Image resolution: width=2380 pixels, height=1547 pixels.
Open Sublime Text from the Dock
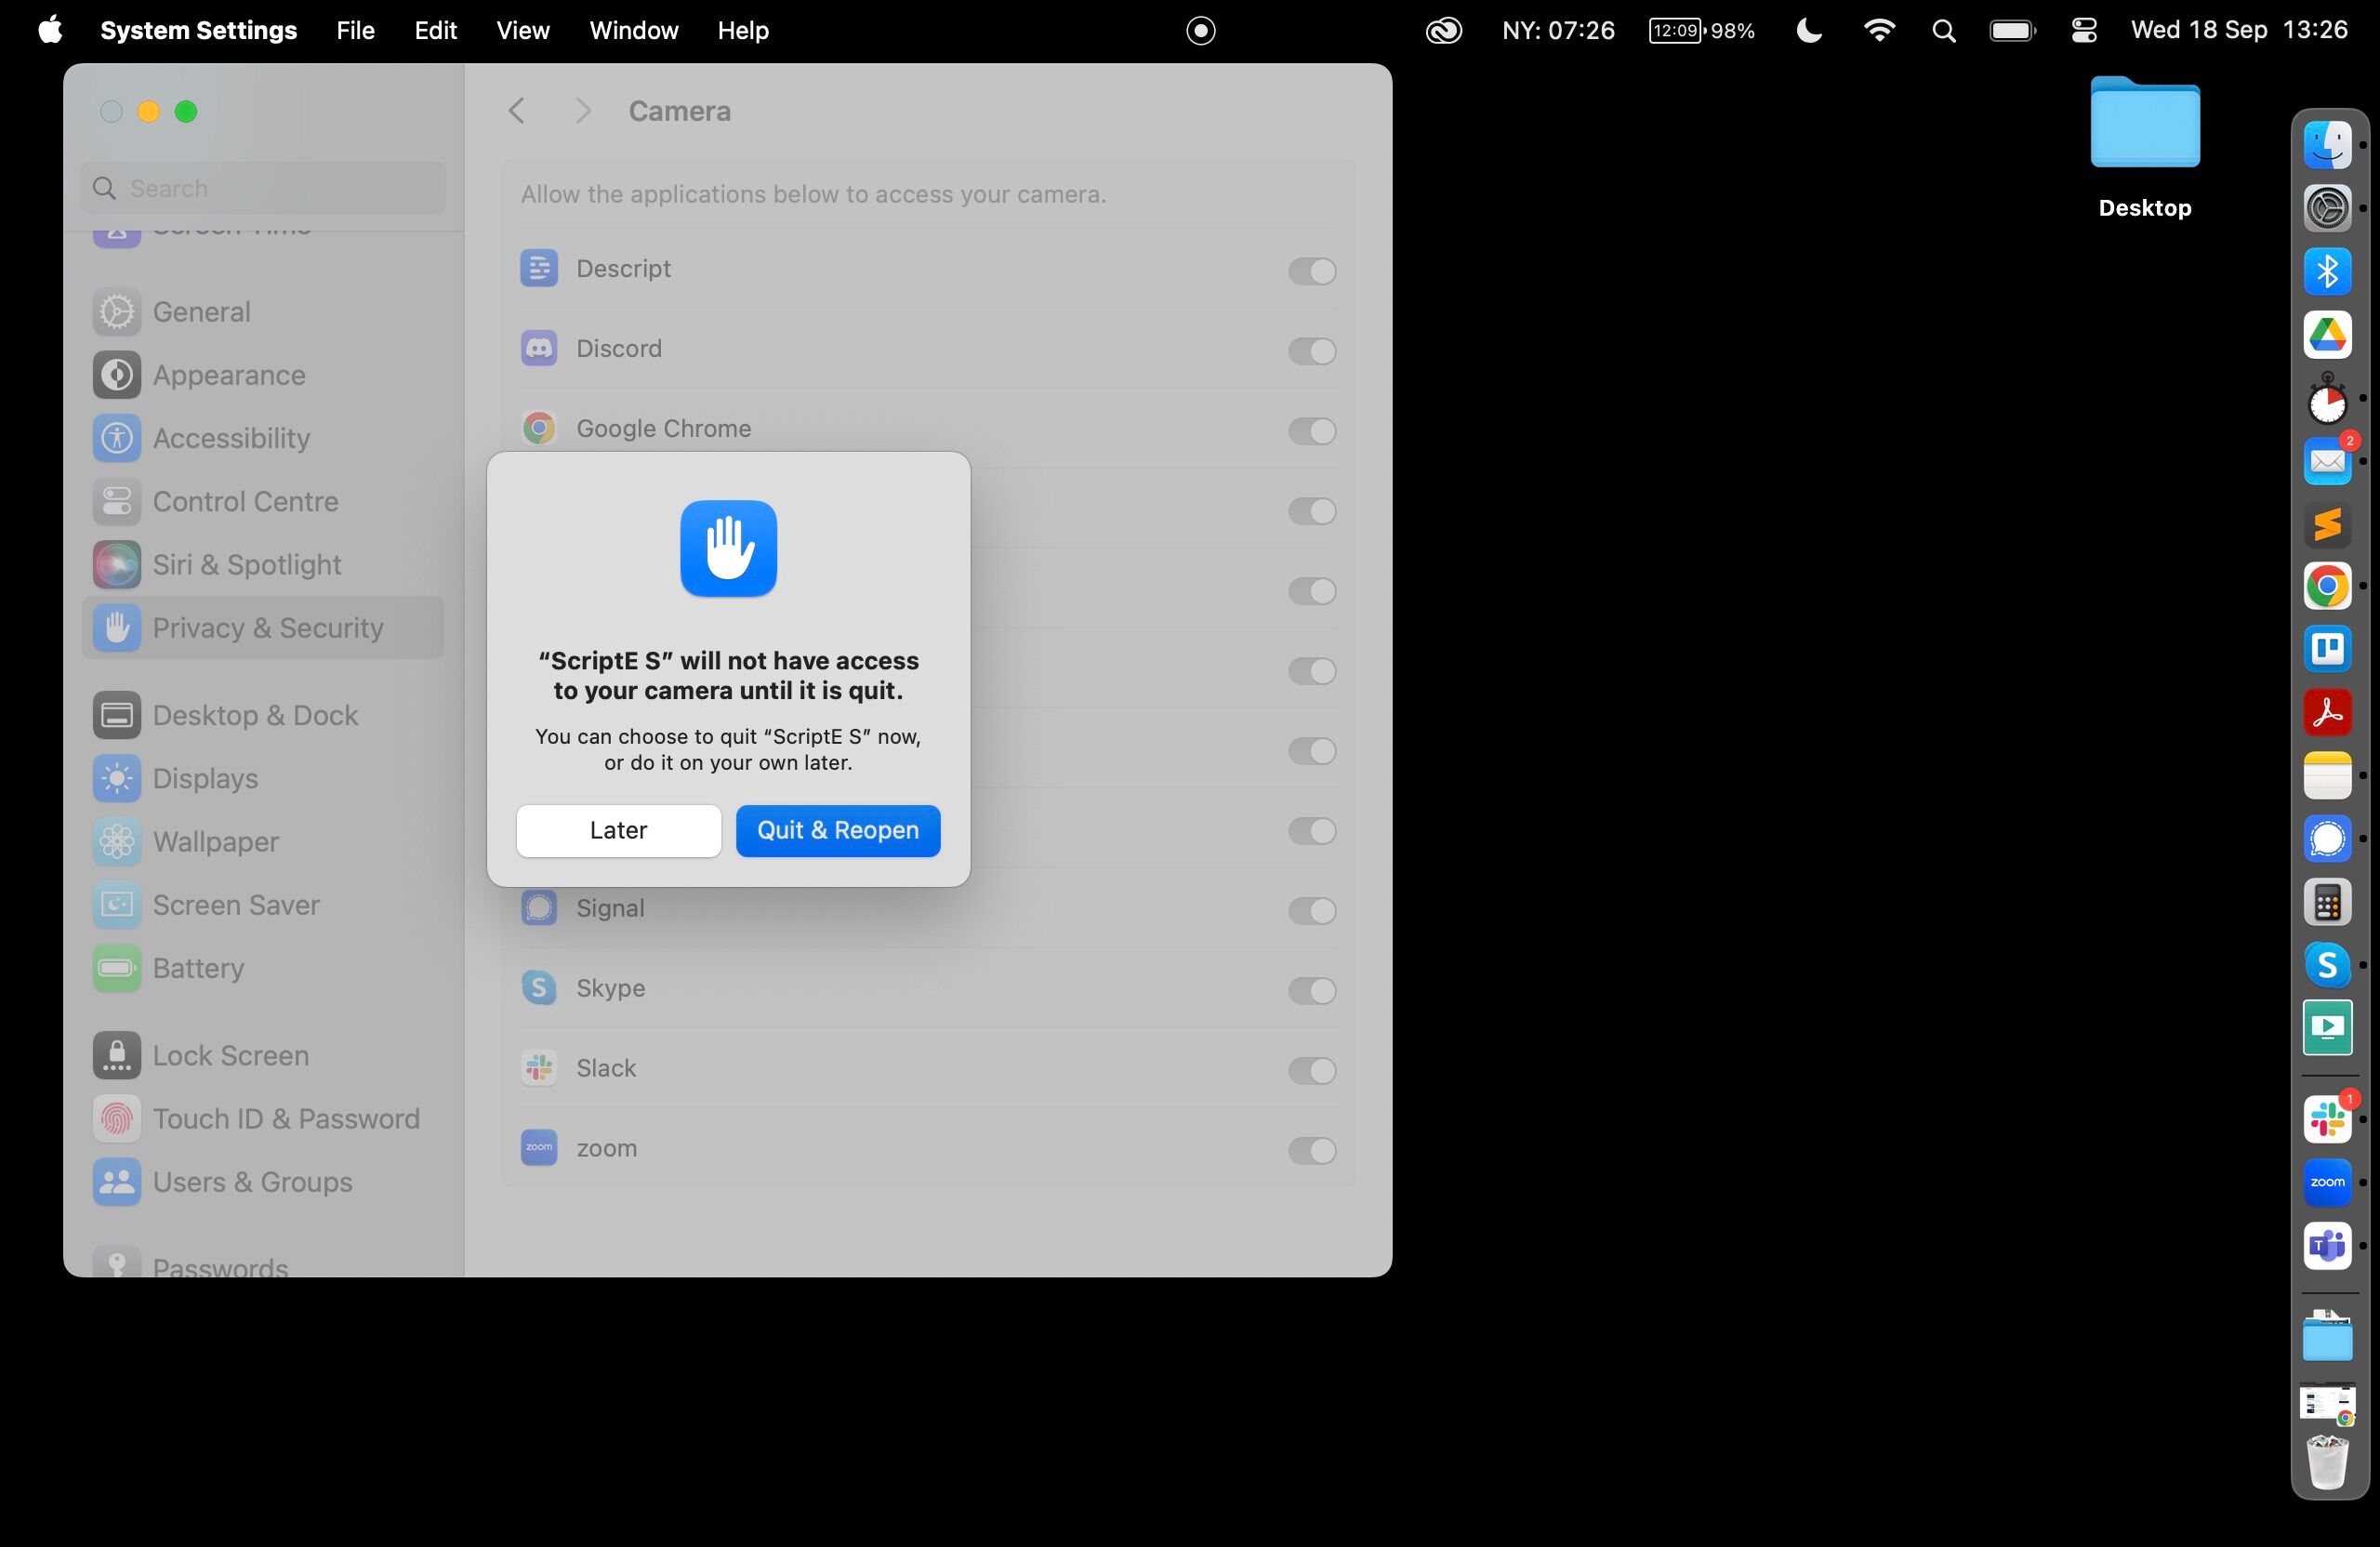tap(2327, 524)
